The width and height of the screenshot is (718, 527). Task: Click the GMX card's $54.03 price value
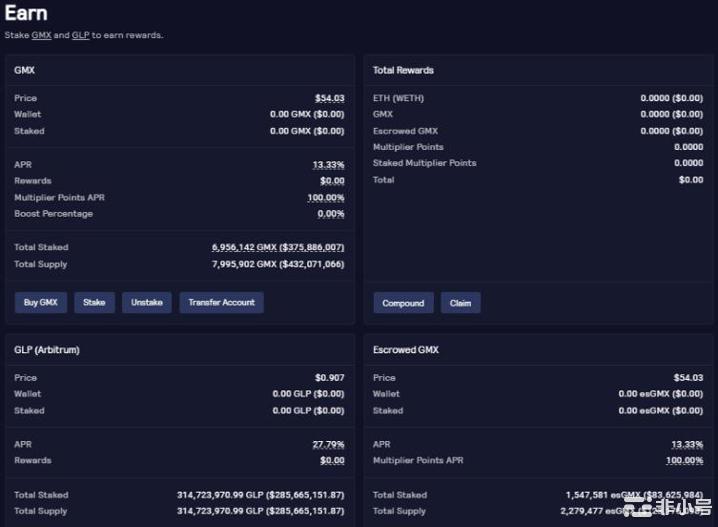tap(329, 98)
